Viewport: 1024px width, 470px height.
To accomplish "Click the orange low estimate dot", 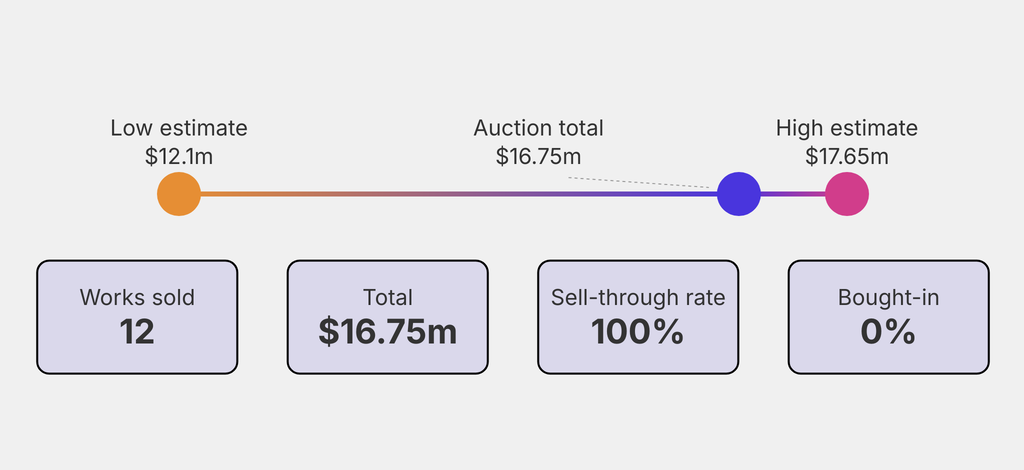I will point(179,194).
